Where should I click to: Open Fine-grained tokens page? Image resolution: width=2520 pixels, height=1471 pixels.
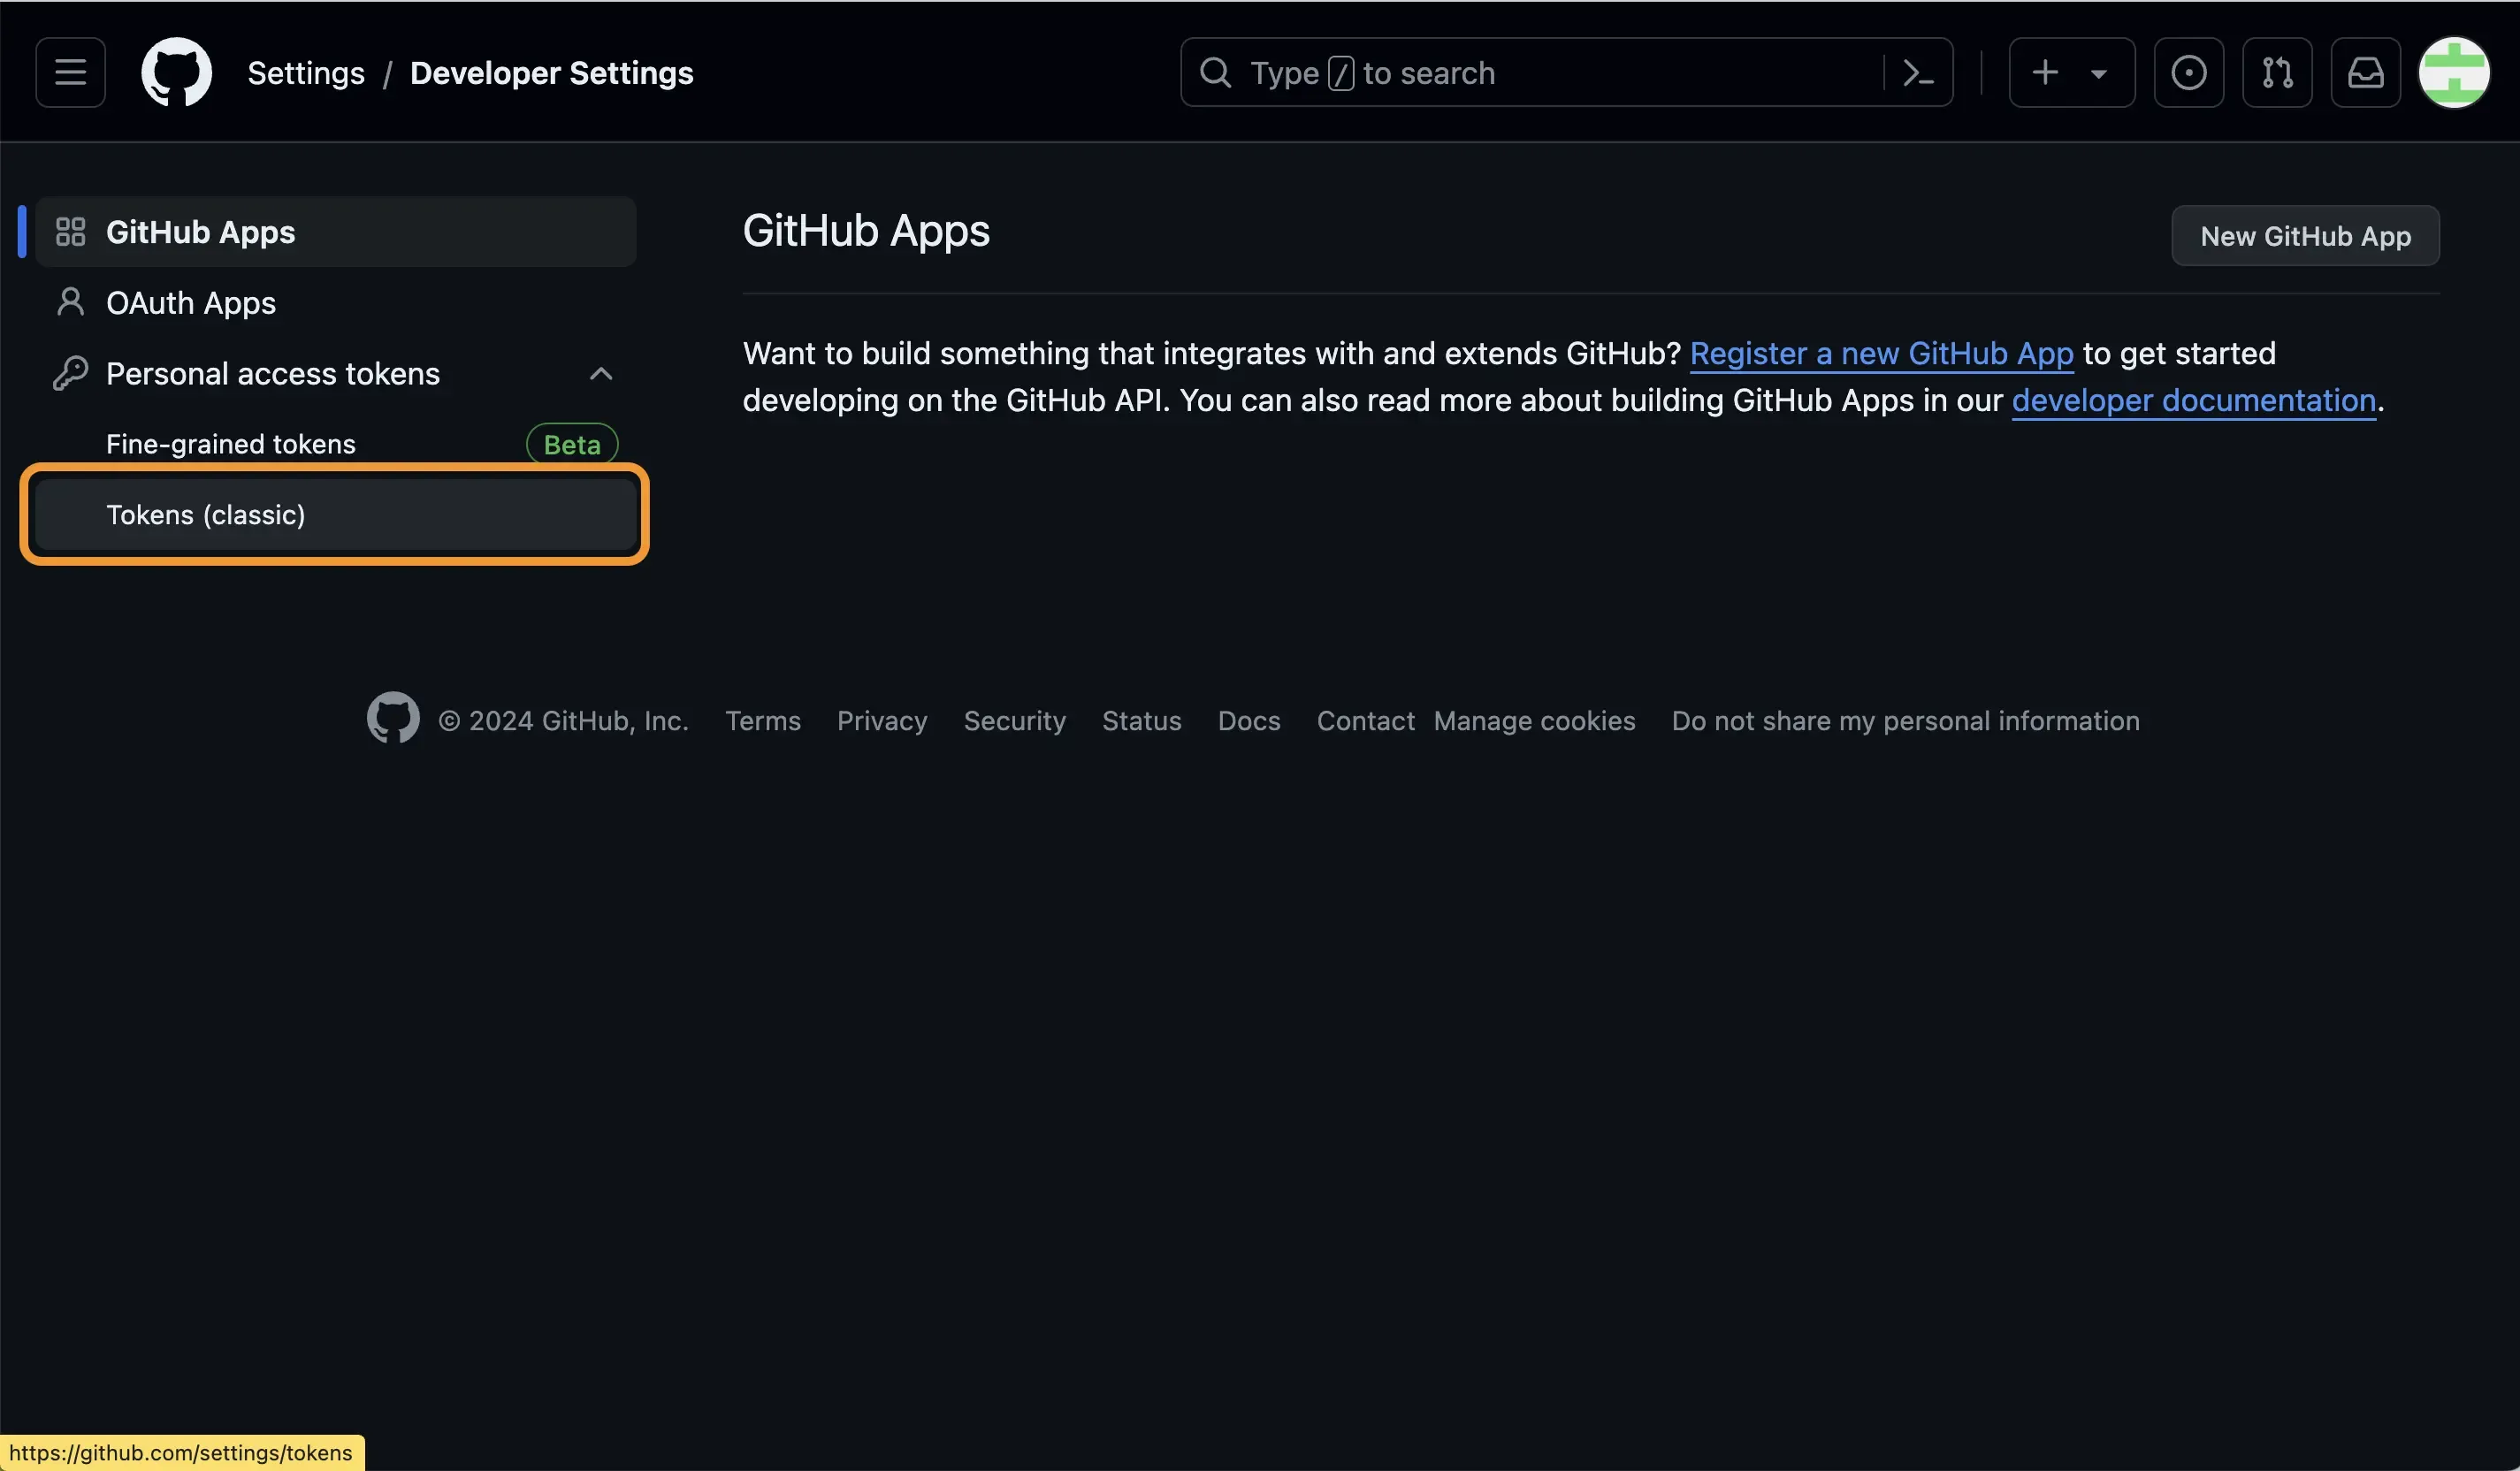coord(336,444)
